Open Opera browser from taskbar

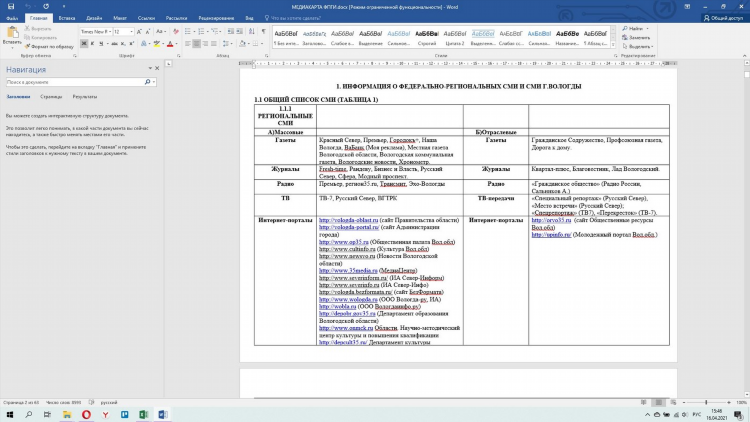pyautogui.click(x=86, y=414)
